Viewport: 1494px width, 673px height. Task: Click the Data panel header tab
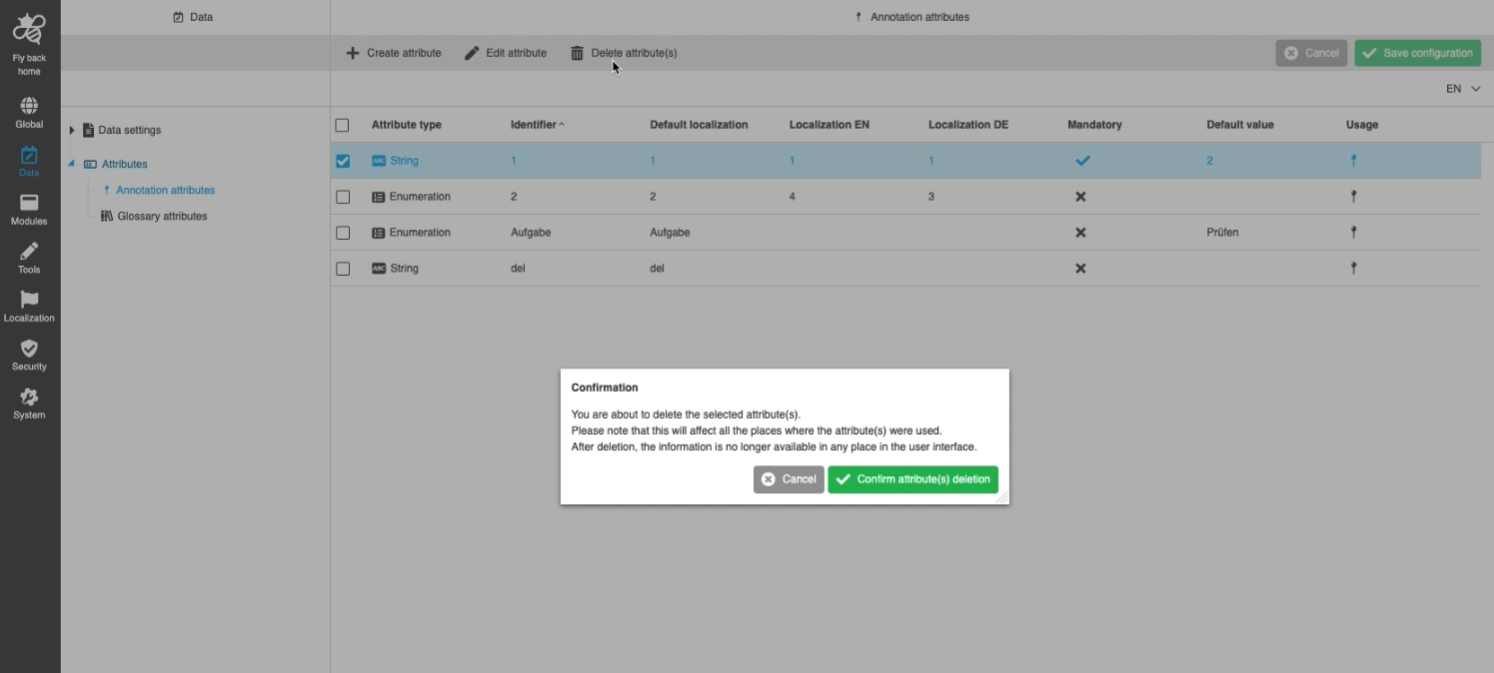pos(193,17)
